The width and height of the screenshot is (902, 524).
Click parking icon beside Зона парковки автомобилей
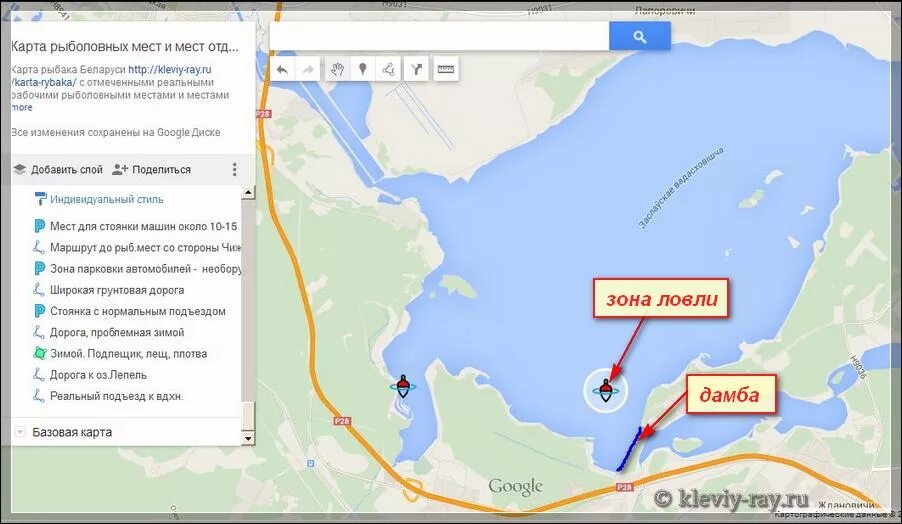point(39,269)
